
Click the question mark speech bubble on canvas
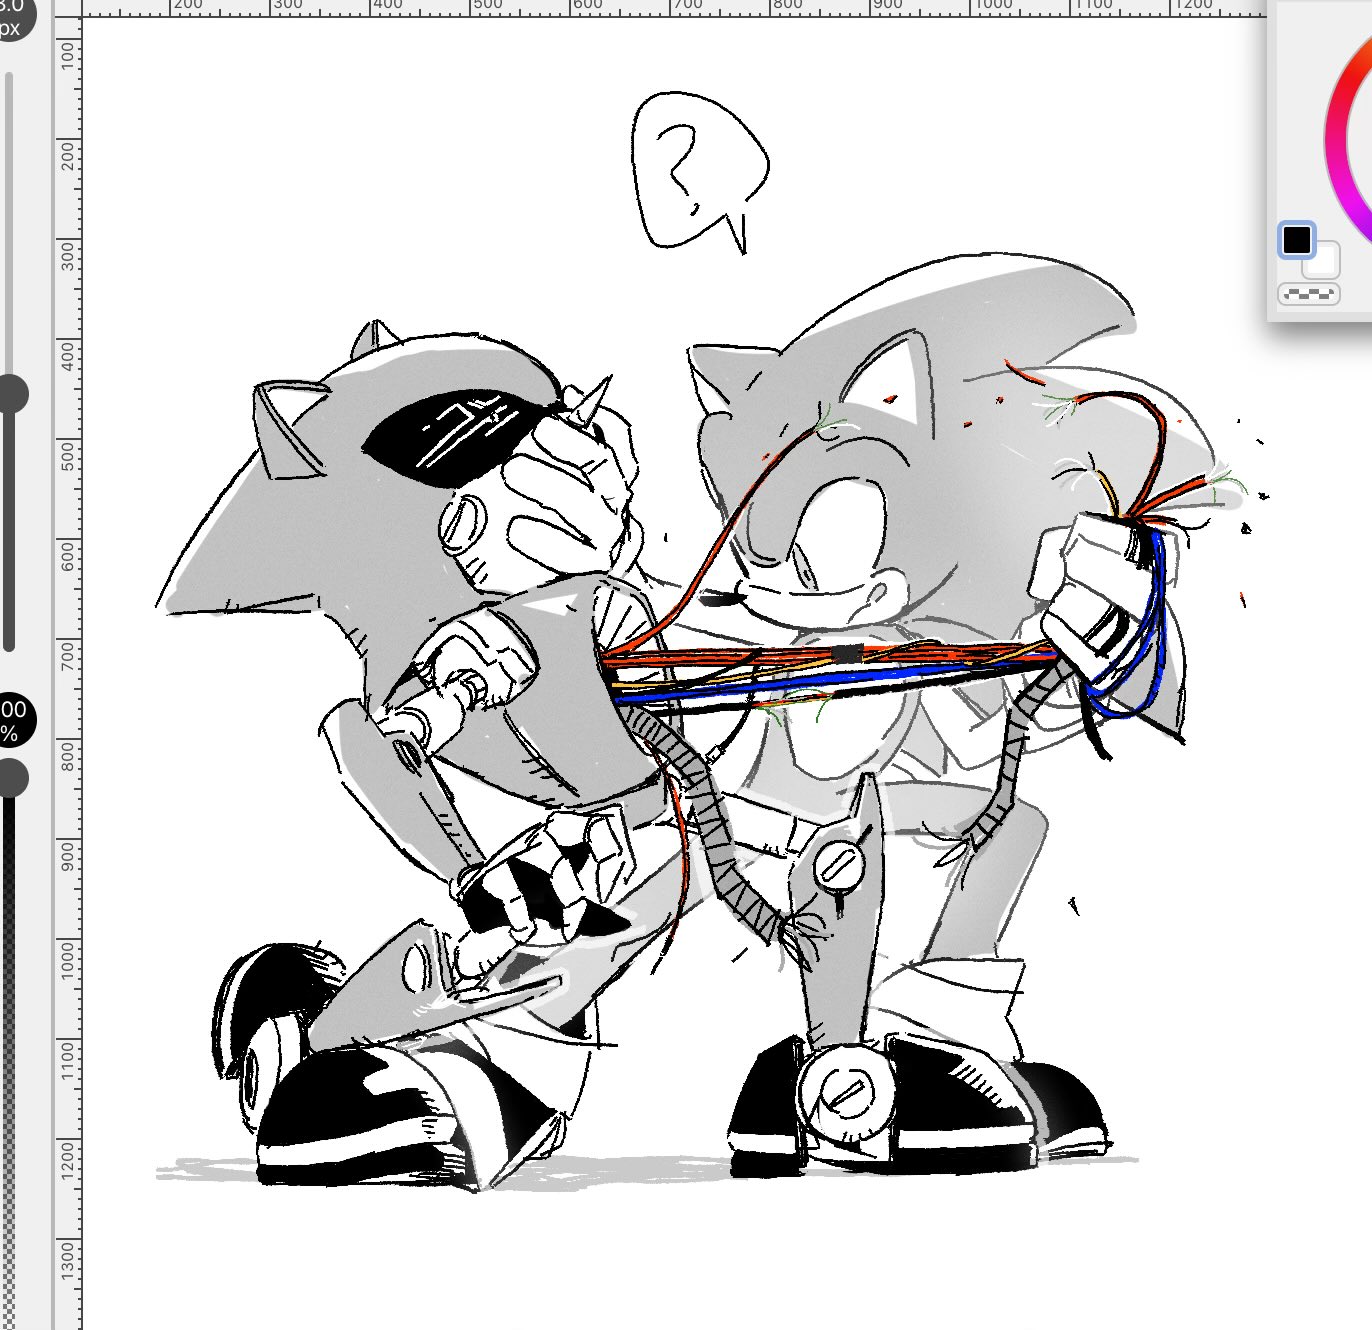point(700,172)
